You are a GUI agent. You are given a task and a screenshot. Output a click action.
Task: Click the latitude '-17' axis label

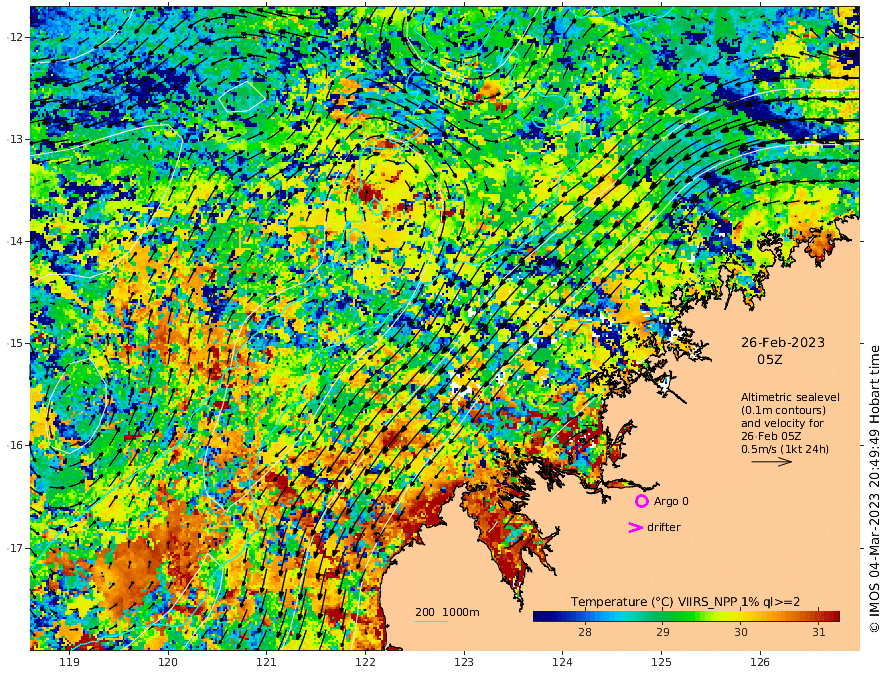coord(15,548)
